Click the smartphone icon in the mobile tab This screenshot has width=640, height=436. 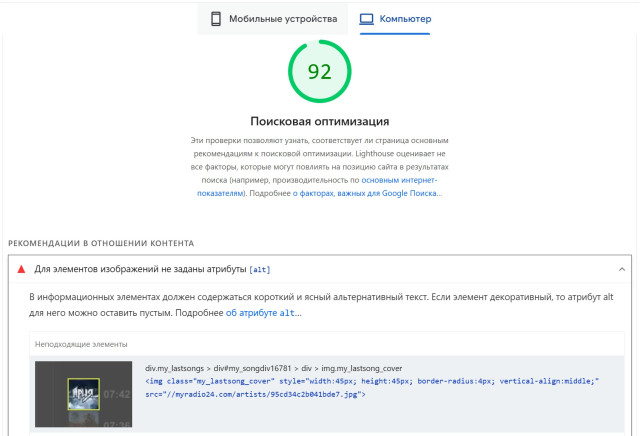click(215, 19)
